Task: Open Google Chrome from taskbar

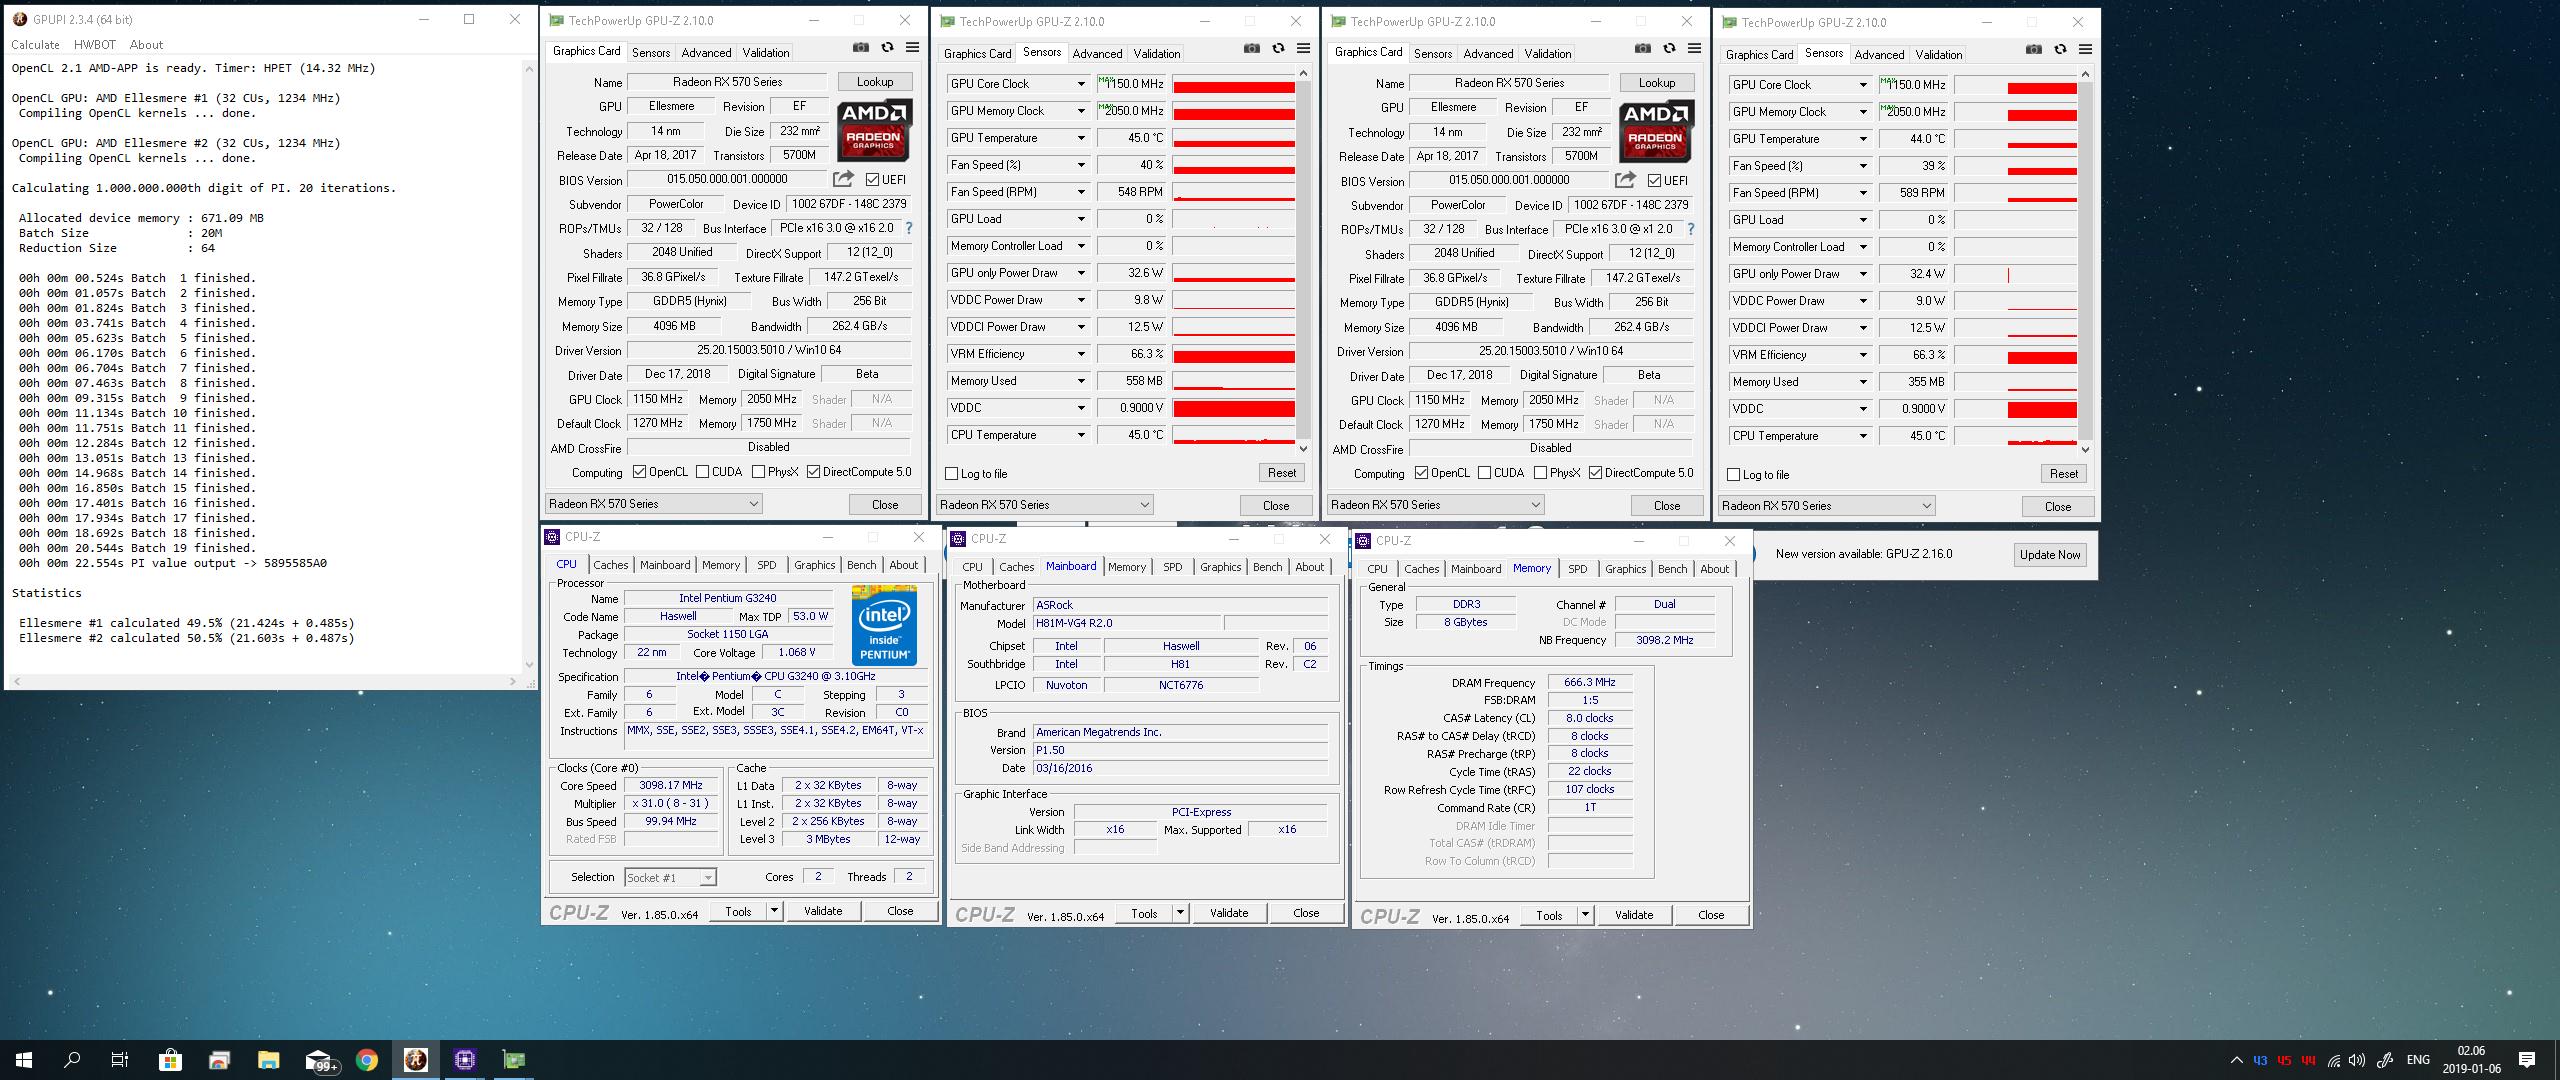Action: click(367, 1060)
